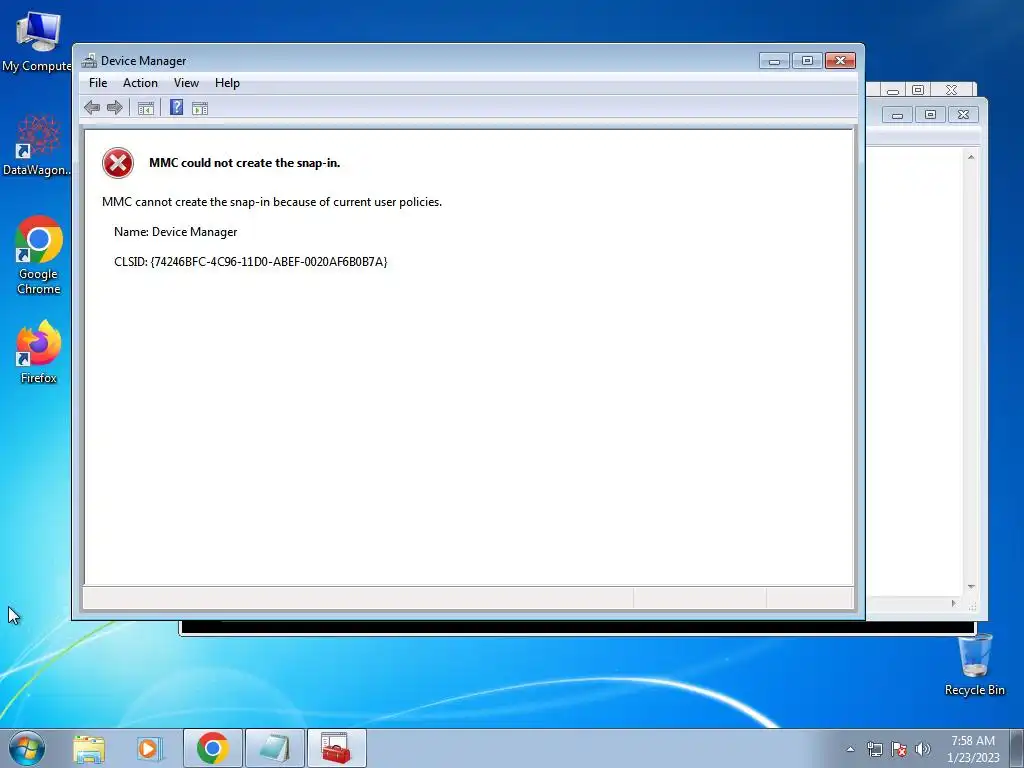The image size is (1024, 768).
Task: Minimize the front background window behind Device Manager
Action: (x=897, y=115)
